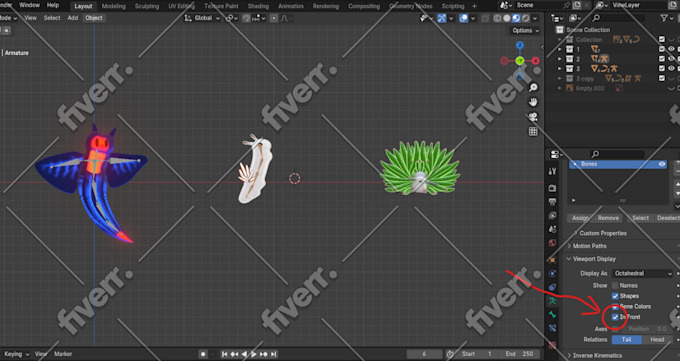Switch to the Shading workspace tab
The height and width of the screenshot is (361, 680).
point(258,6)
